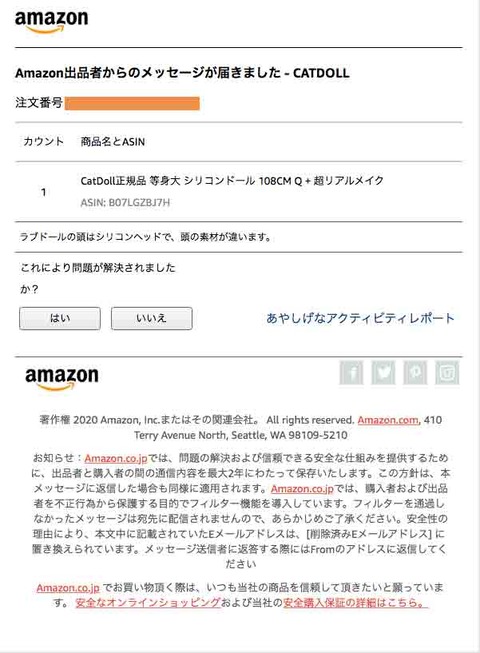Viewport: 480px width, 653px height.
Task: Open the Twitter social icon
Action: 383,372
